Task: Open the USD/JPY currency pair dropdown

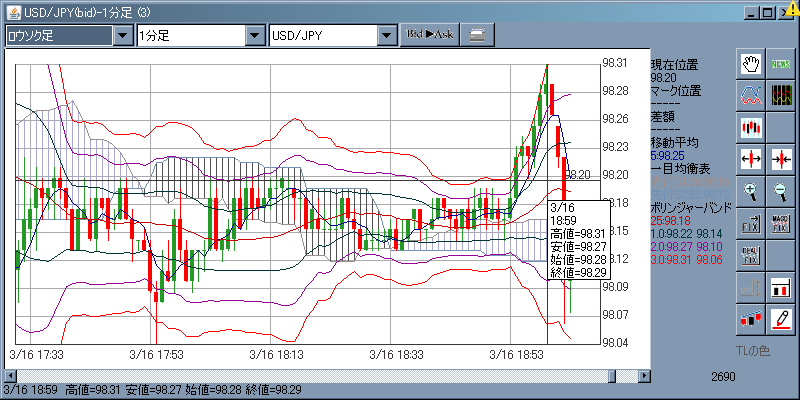Action: tap(387, 36)
